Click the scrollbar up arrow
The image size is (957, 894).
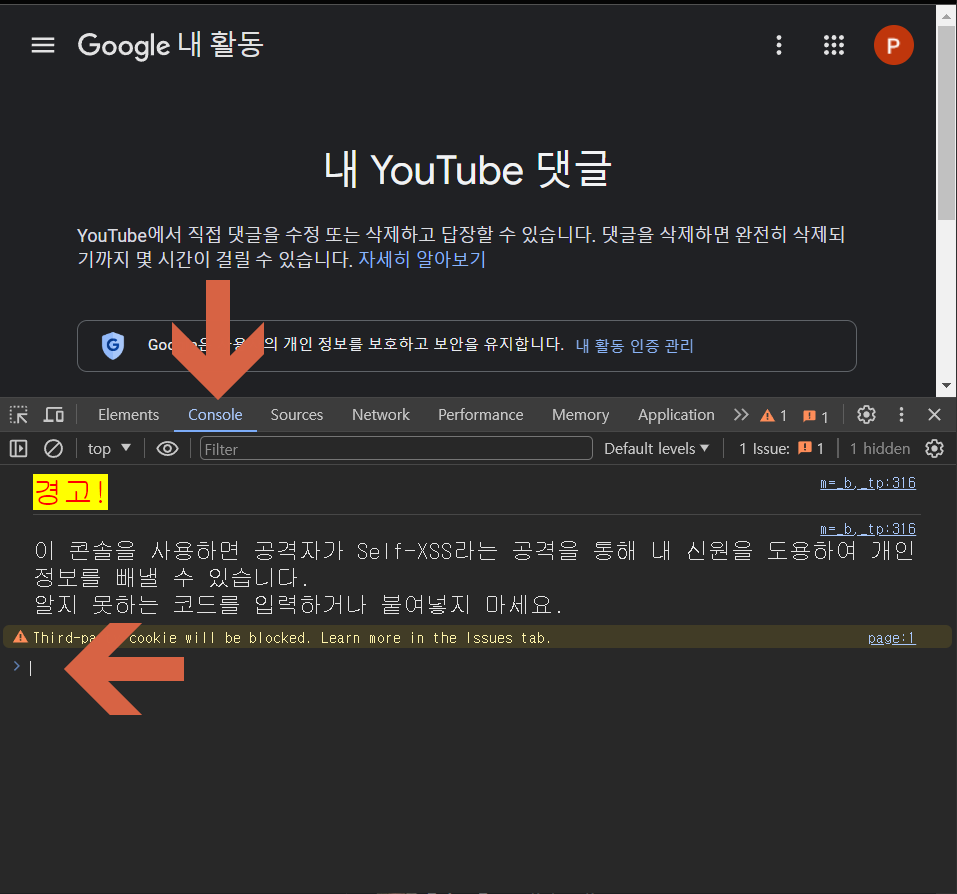tap(946, 15)
